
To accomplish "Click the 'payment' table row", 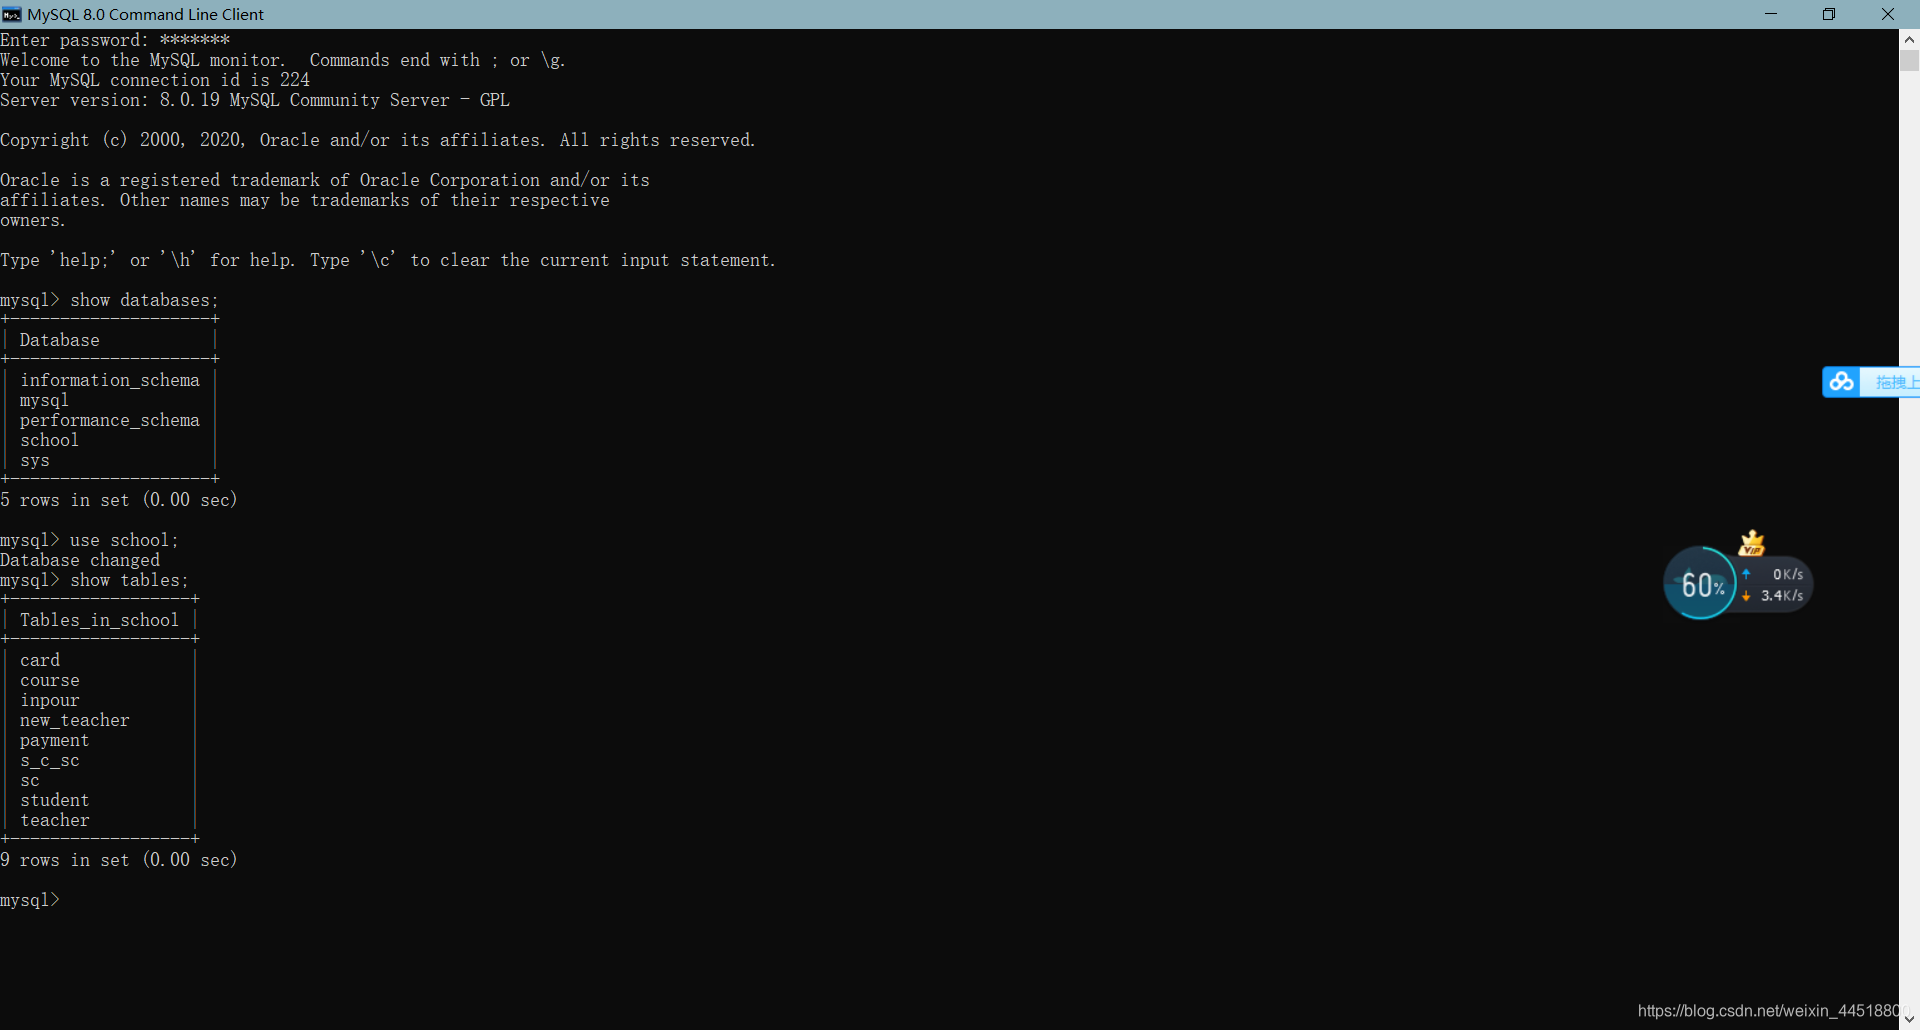I will 55,740.
